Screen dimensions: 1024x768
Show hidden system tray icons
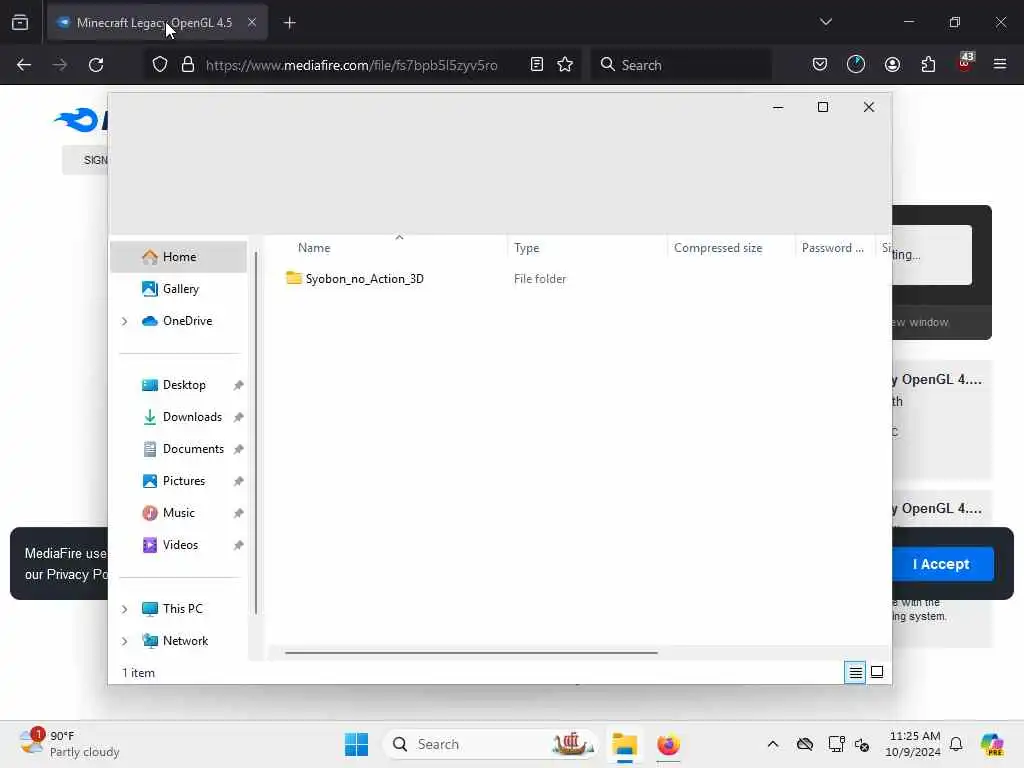click(x=773, y=744)
